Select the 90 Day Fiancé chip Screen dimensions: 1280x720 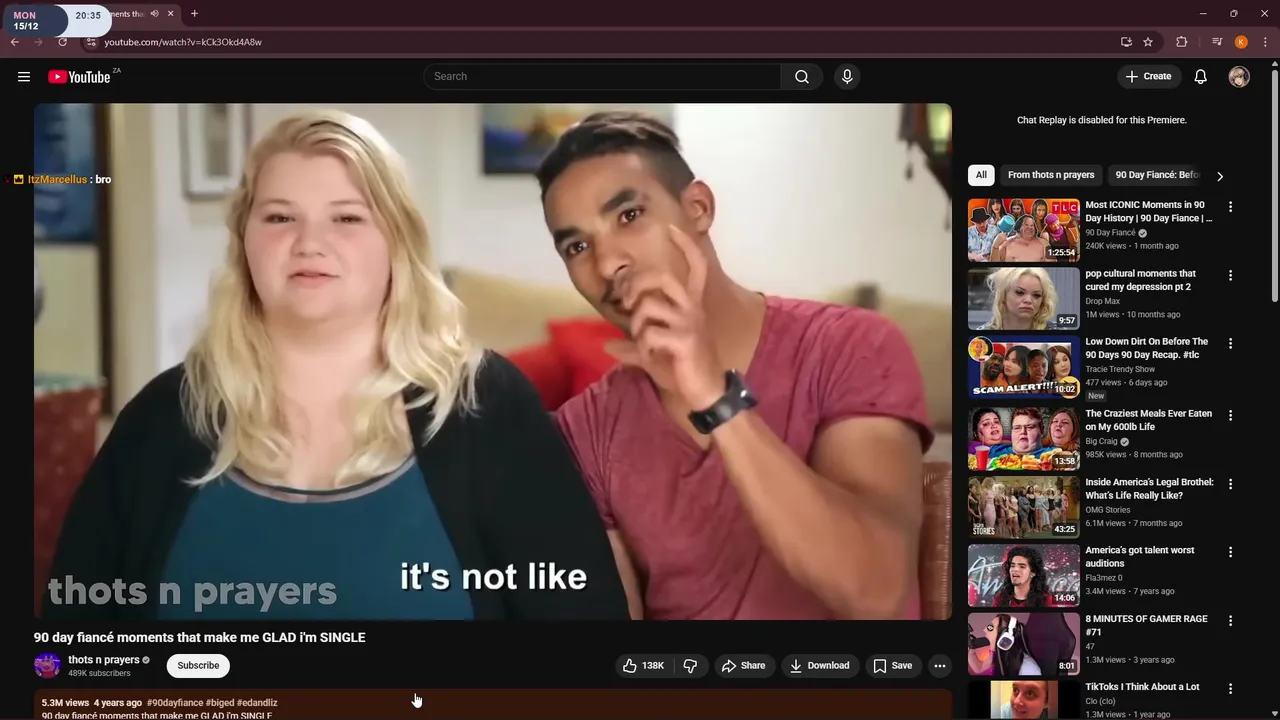1157,175
